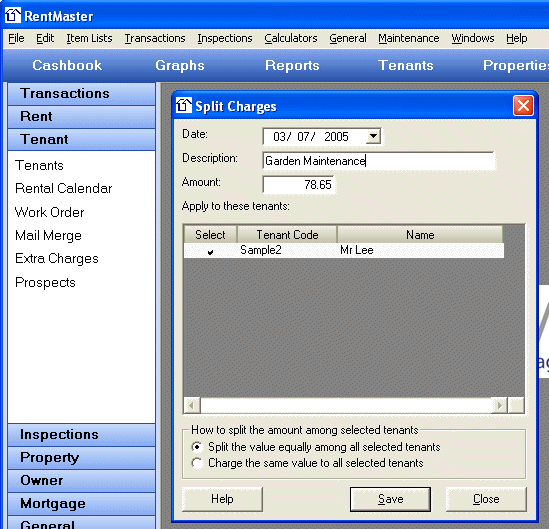Toggle the select checkmark for tenant Sample2
This screenshot has height=529, width=549.
[210, 252]
